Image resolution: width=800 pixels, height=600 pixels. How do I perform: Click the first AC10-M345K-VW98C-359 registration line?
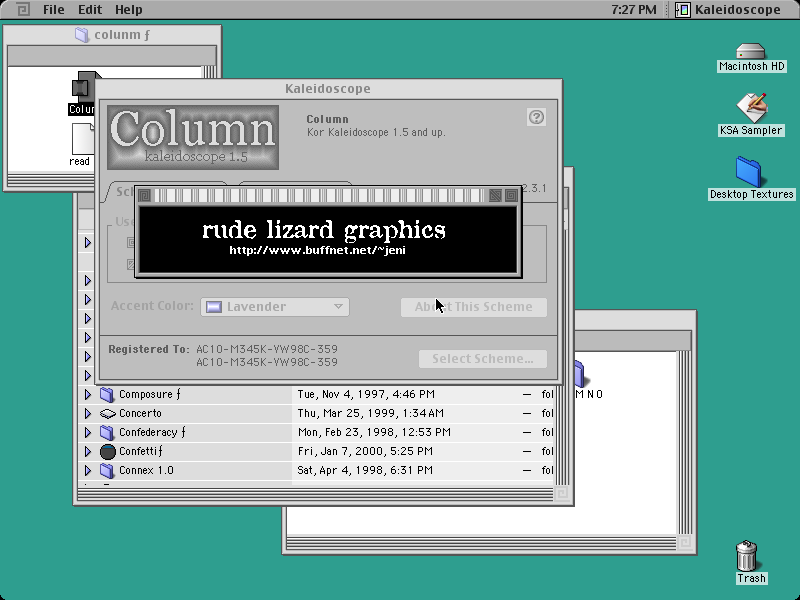[267, 349]
